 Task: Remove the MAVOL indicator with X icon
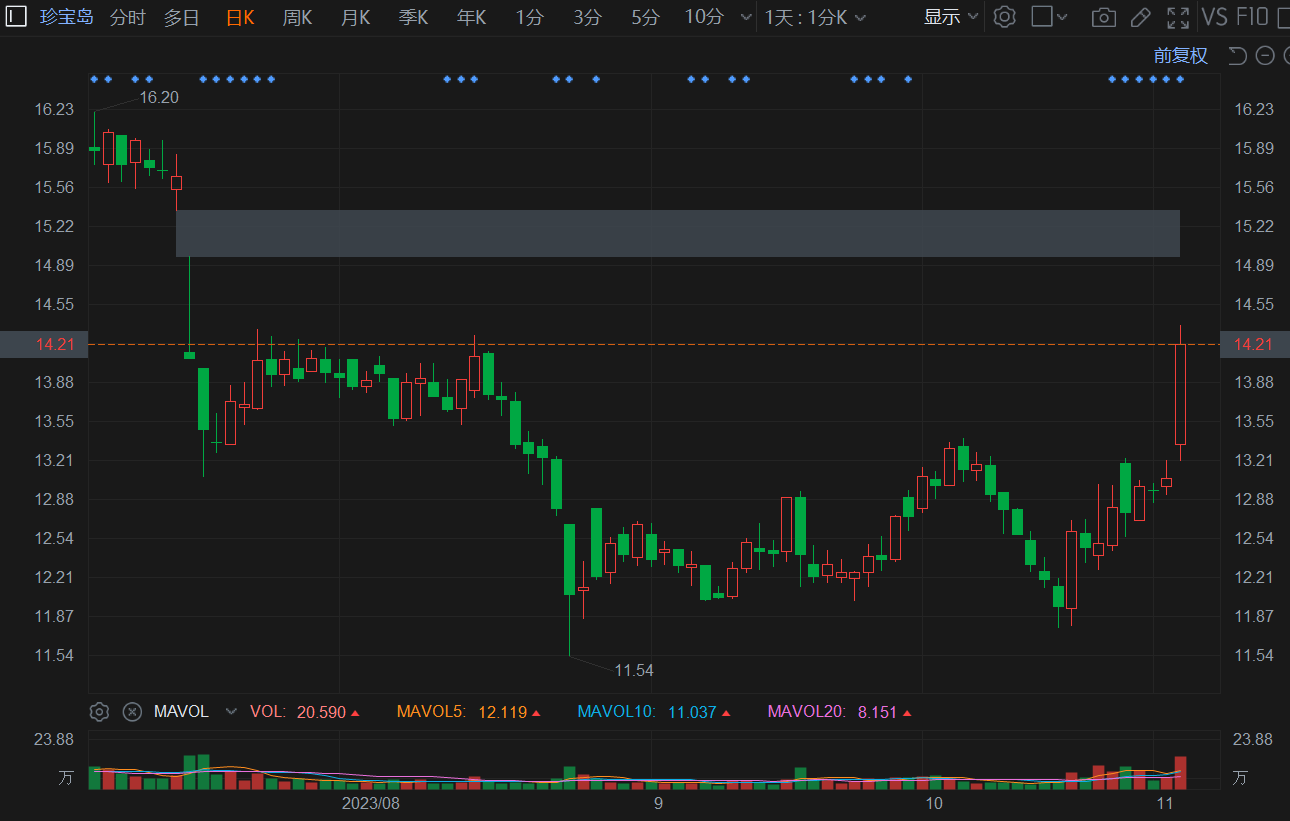pyautogui.click(x=132, y=712)
